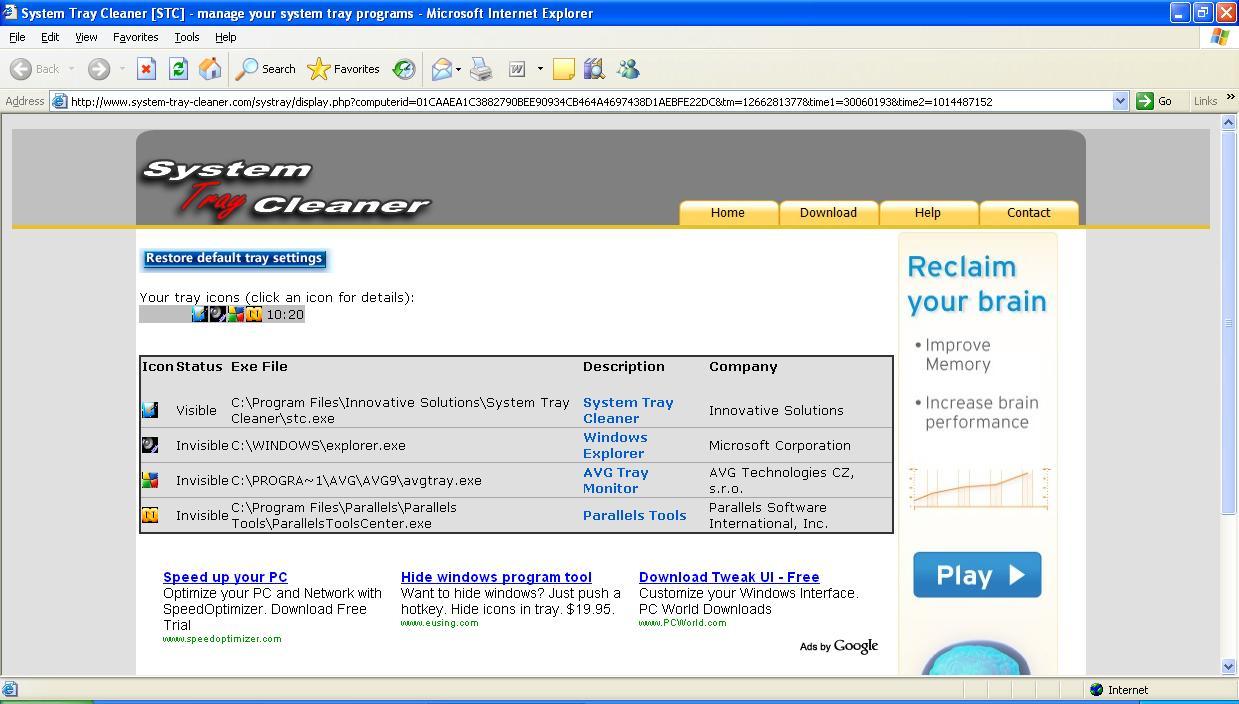Screen dimensions: 1239x704
Task: Click the Edit with Word icon
Action: 517,68
